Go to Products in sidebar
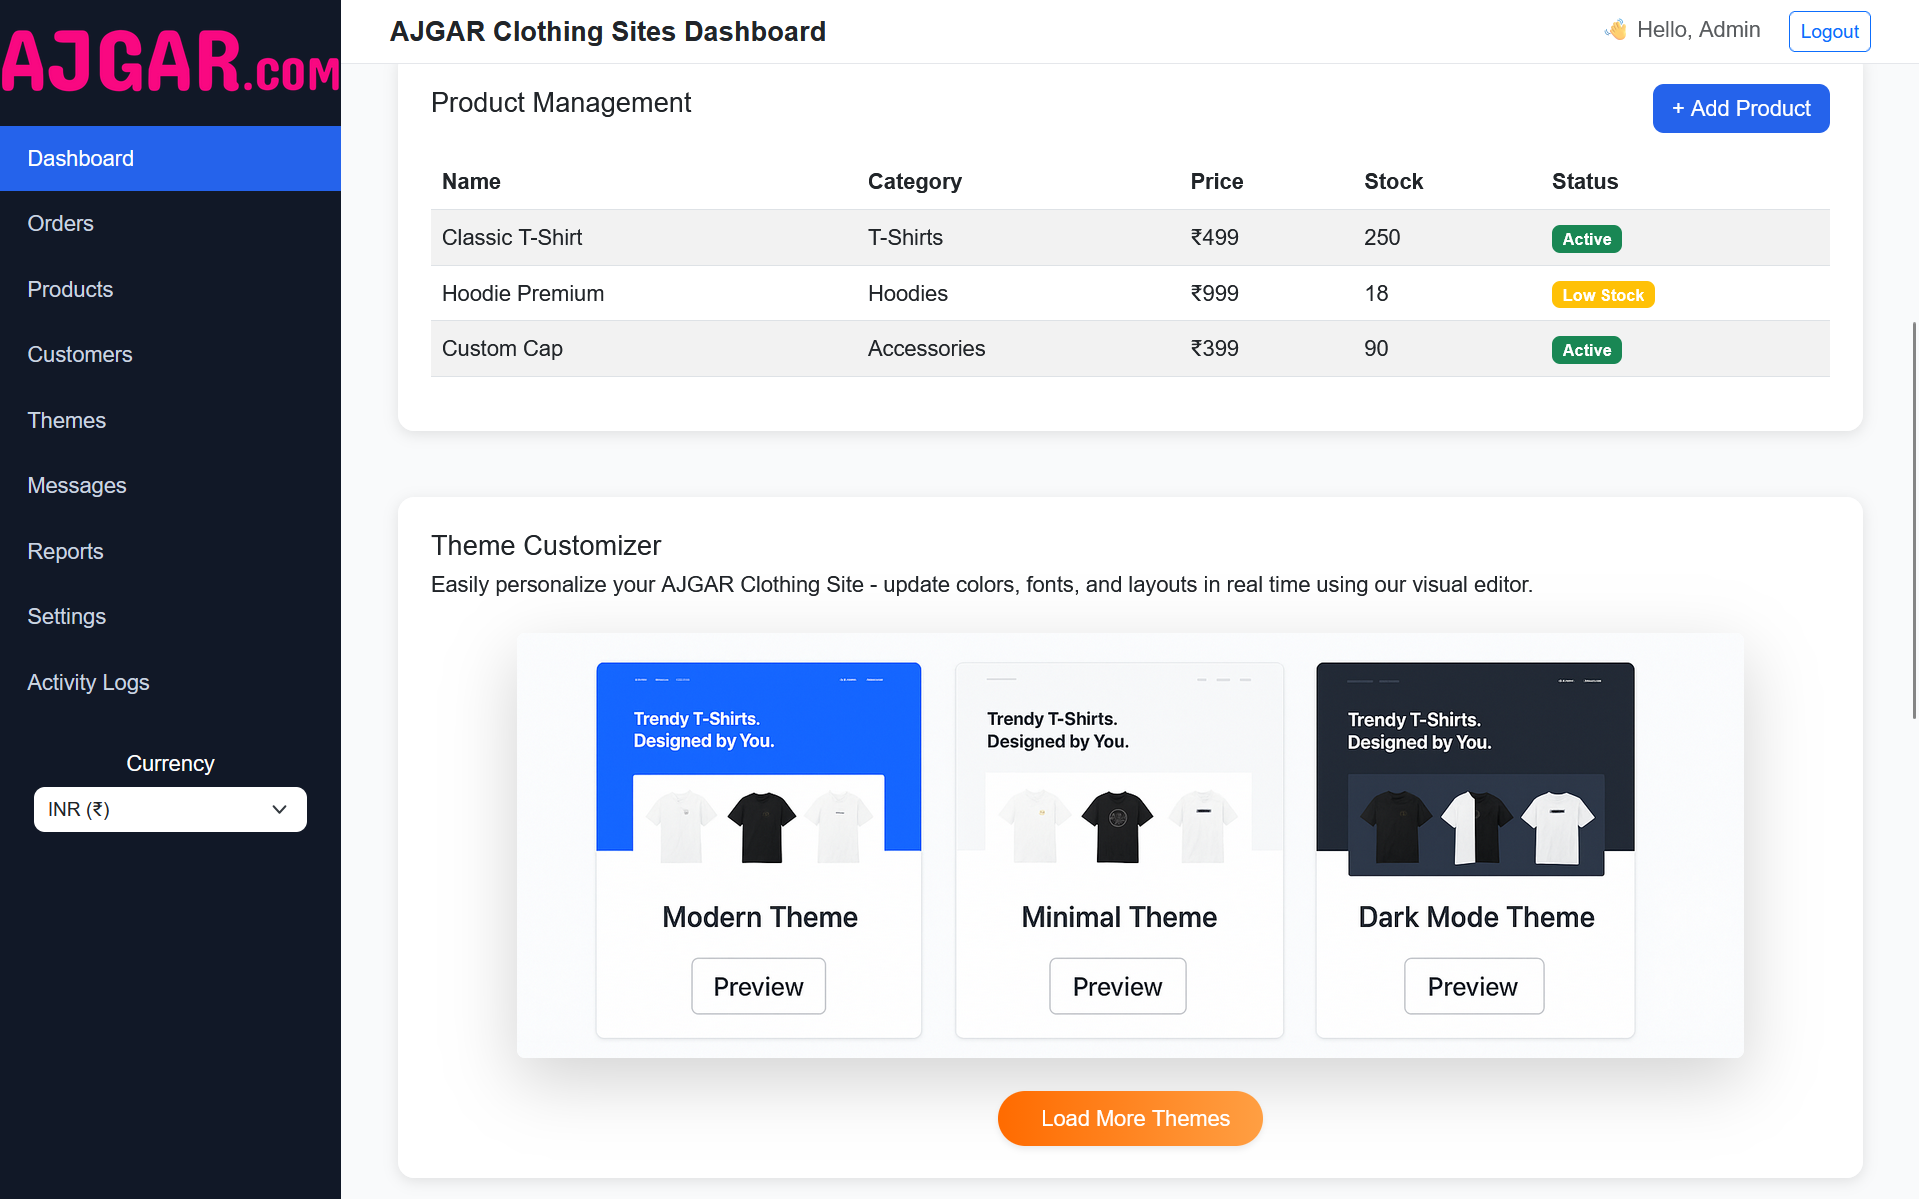The image size is (1919, 1199). (70, 289)
